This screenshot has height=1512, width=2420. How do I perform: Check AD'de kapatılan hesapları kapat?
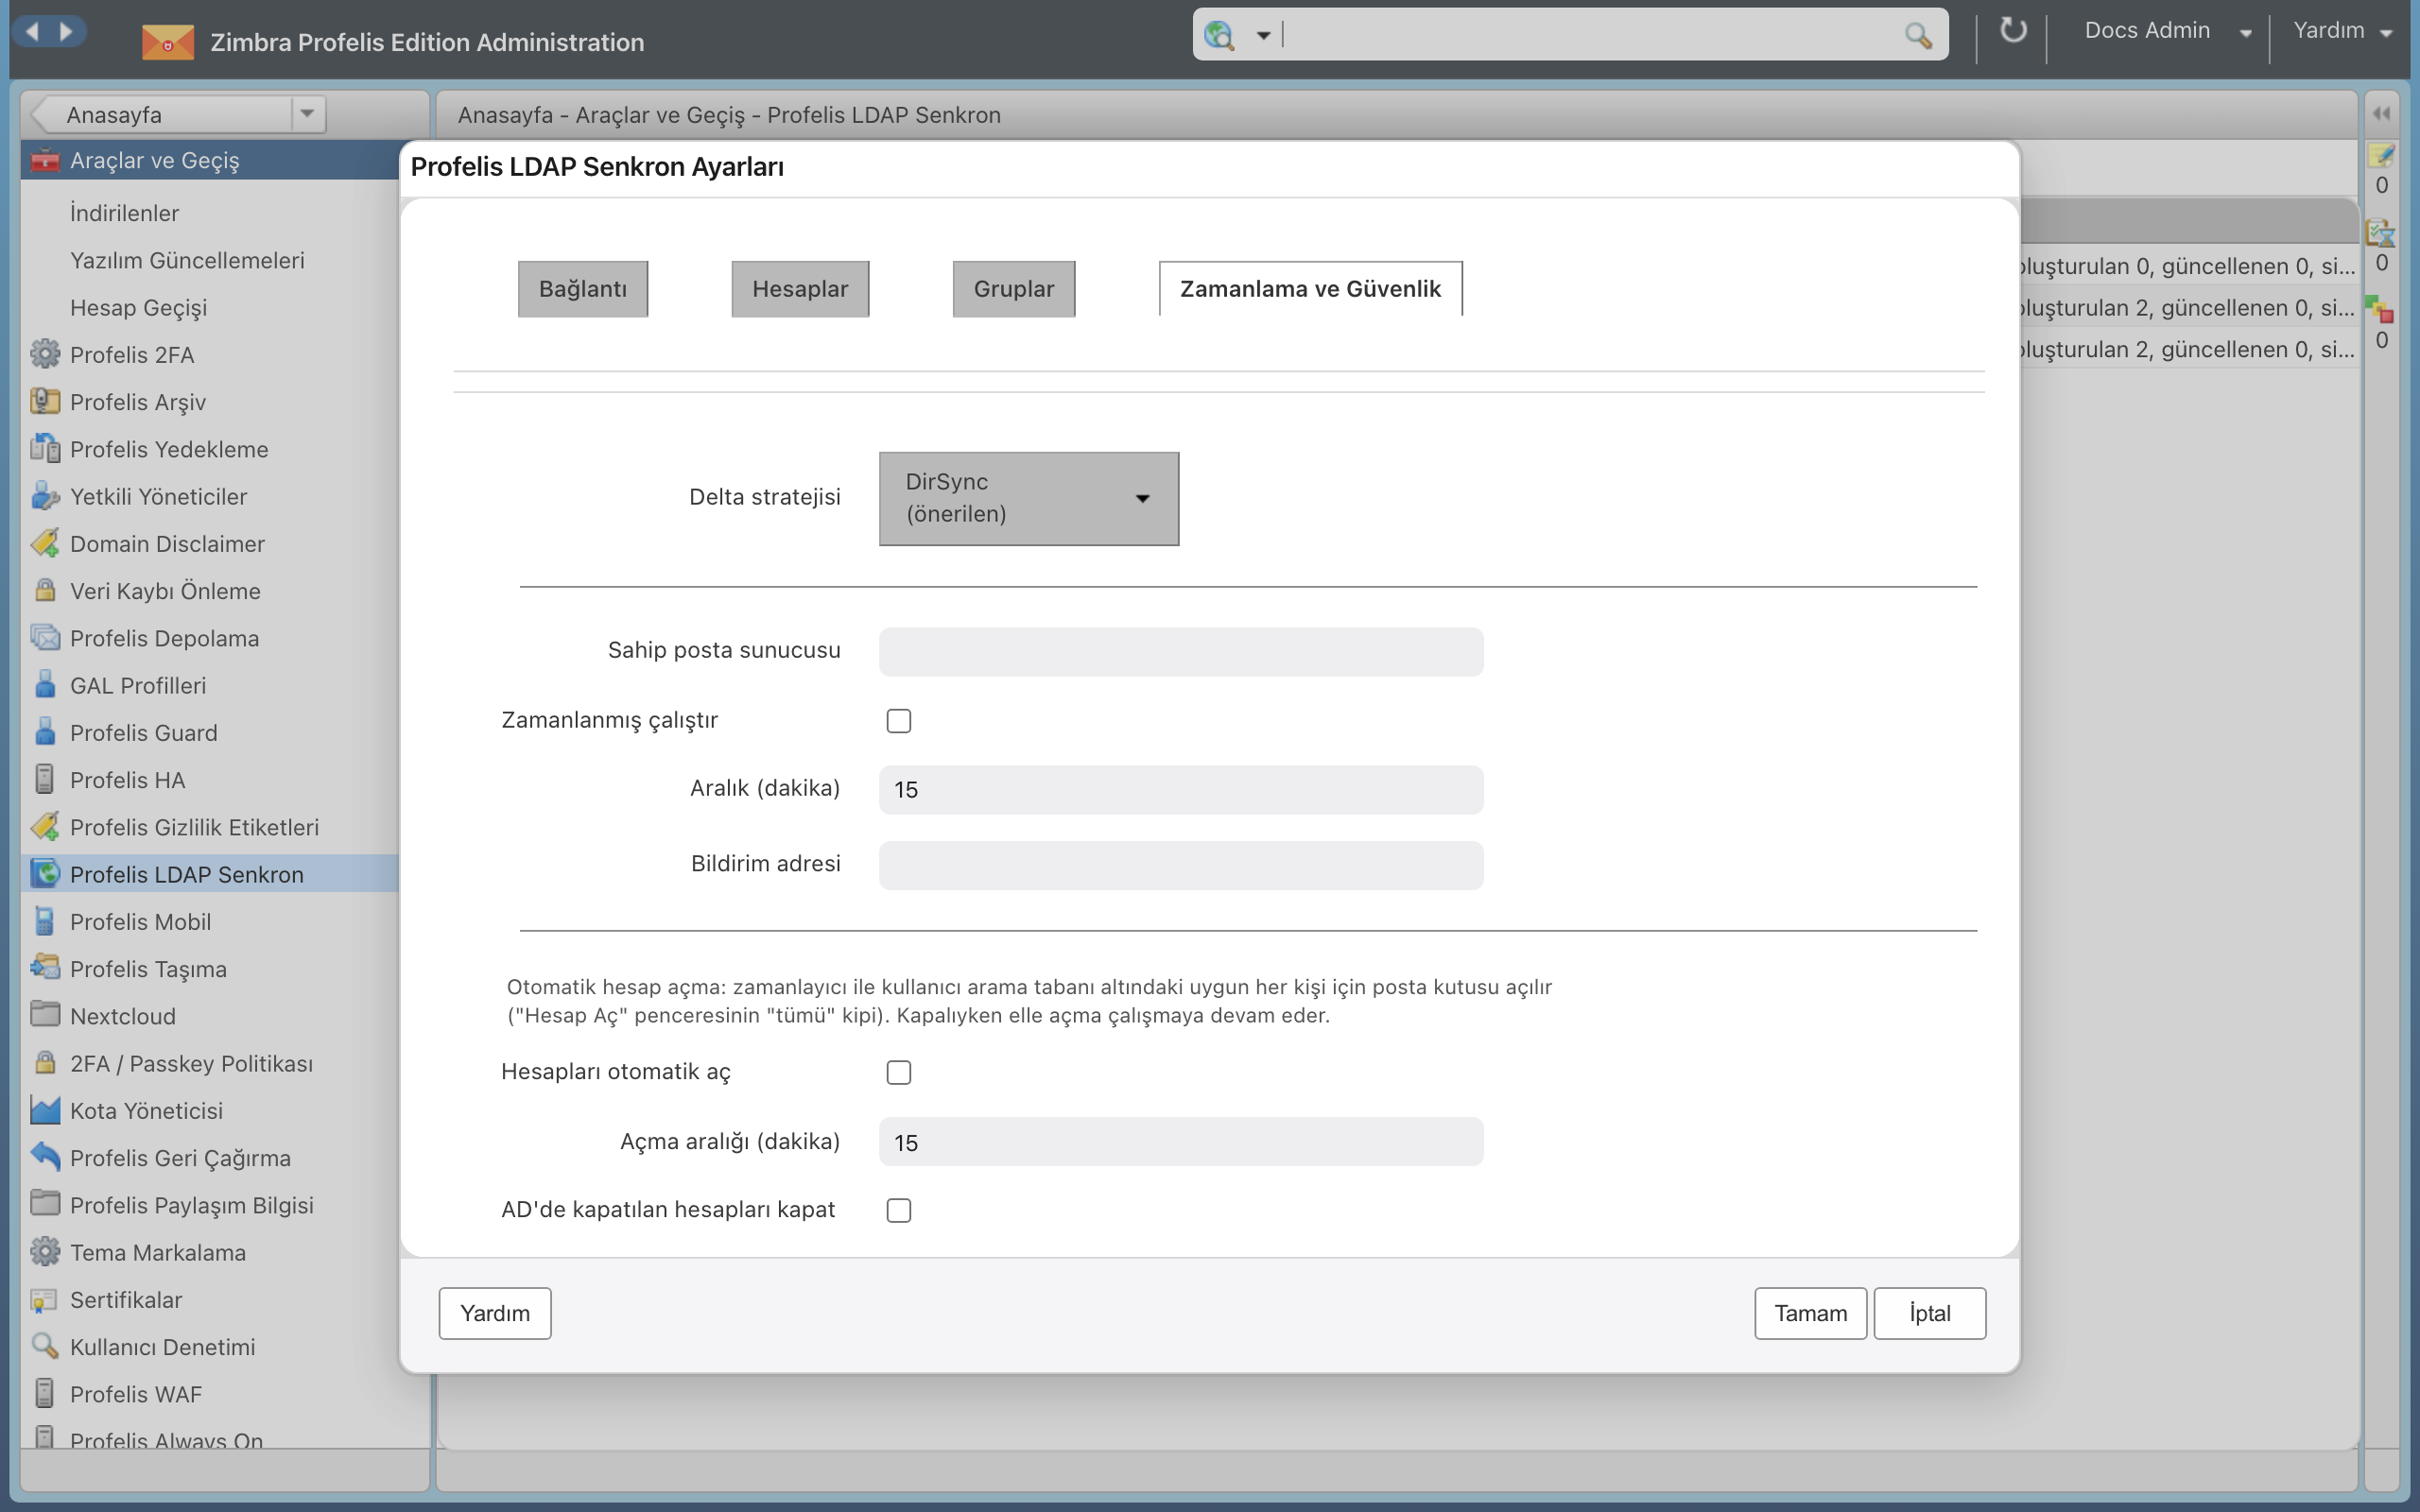point(898,1210)
